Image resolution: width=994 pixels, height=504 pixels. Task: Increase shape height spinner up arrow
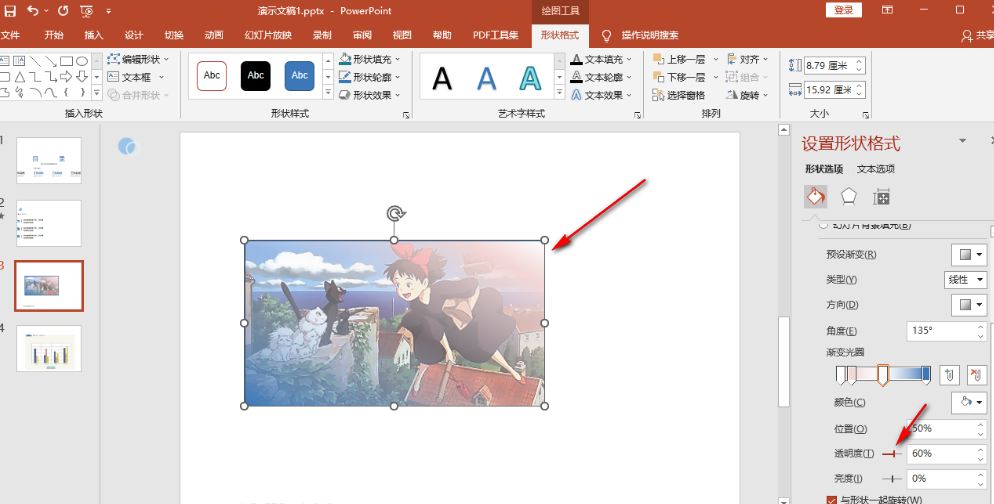(x=859, y=60)
